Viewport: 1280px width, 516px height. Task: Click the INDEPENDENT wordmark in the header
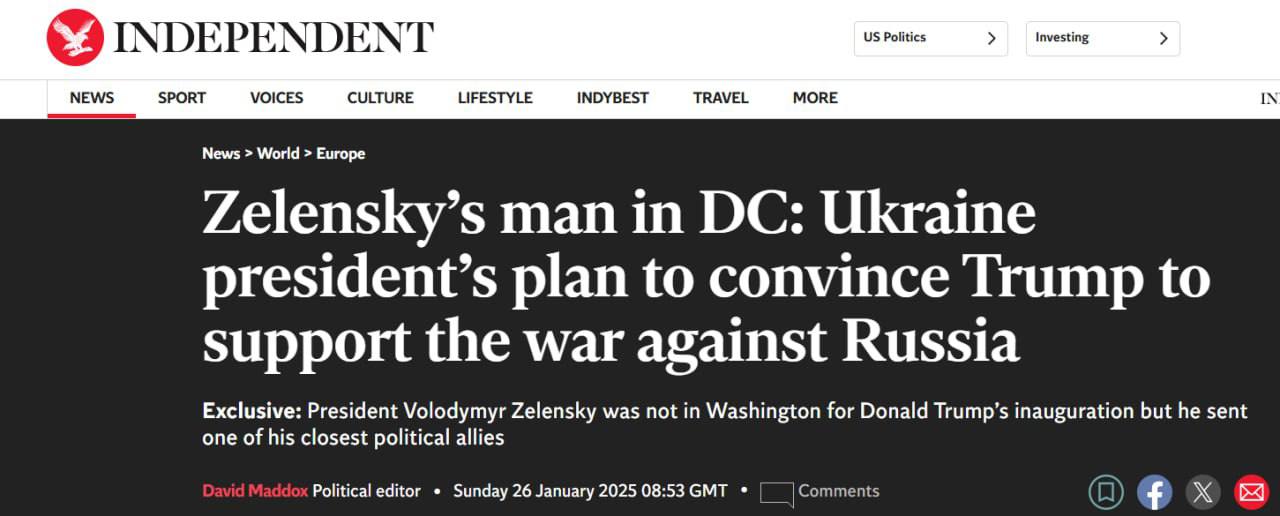tap(273, 38)
